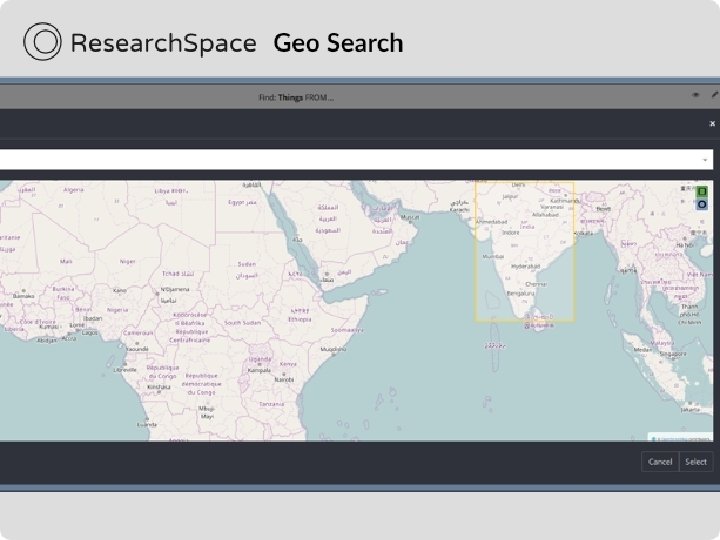Image resolution: width=720 pixels, height=540 pixels.
Task: Open the dropdown arrow of the white field
Action: click(x=705, y=160)
